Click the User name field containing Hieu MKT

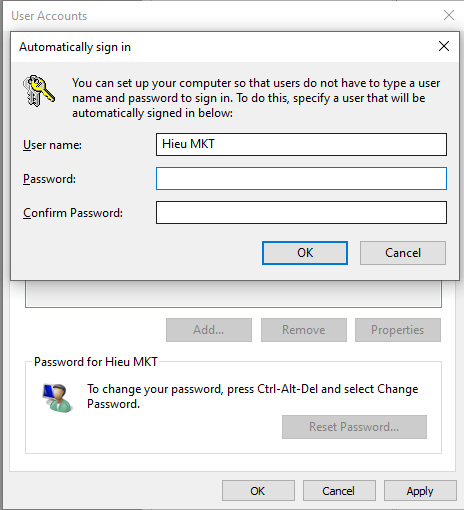[301, 144]
